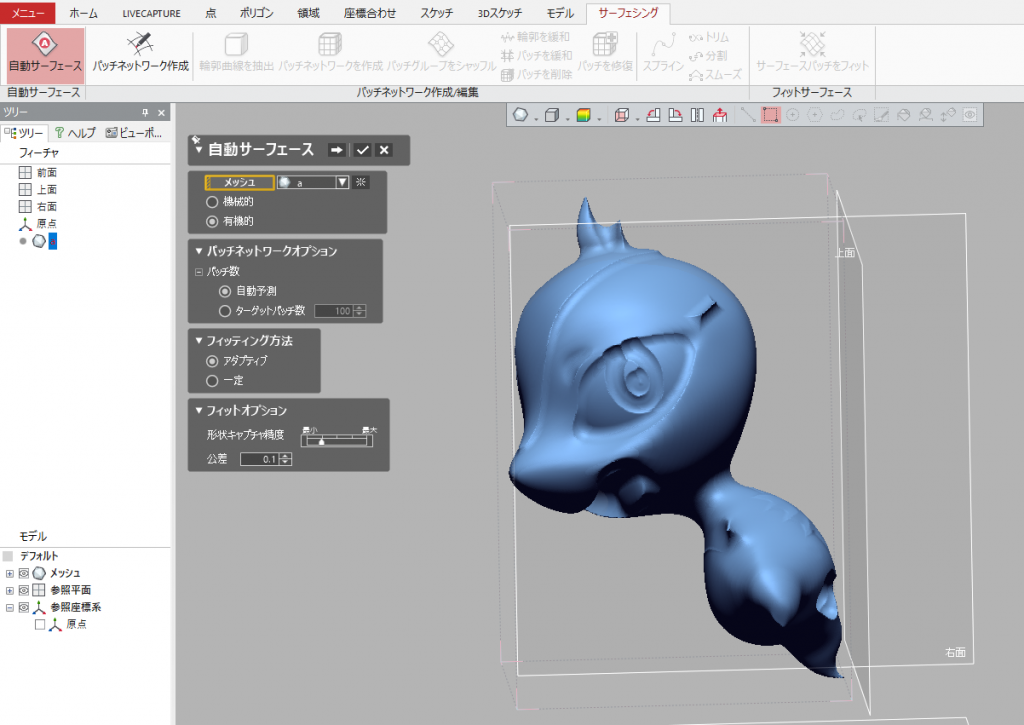This screenshot has height=725, width=1024.
Task: Select the polygon selection tool icon
Action: click(815, 115)
